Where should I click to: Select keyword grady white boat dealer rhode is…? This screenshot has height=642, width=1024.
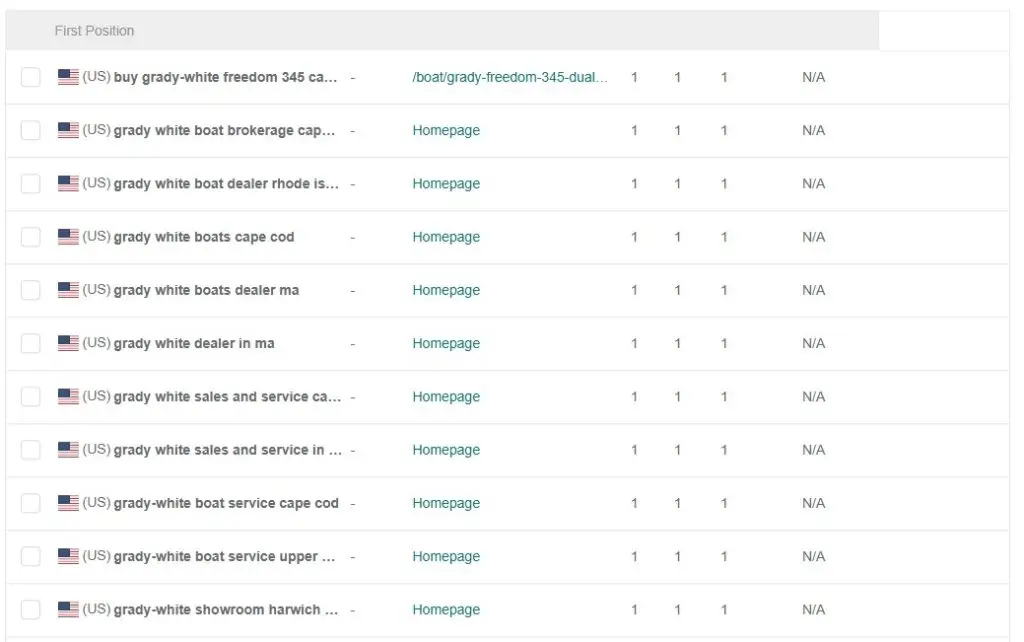[226, 184]
